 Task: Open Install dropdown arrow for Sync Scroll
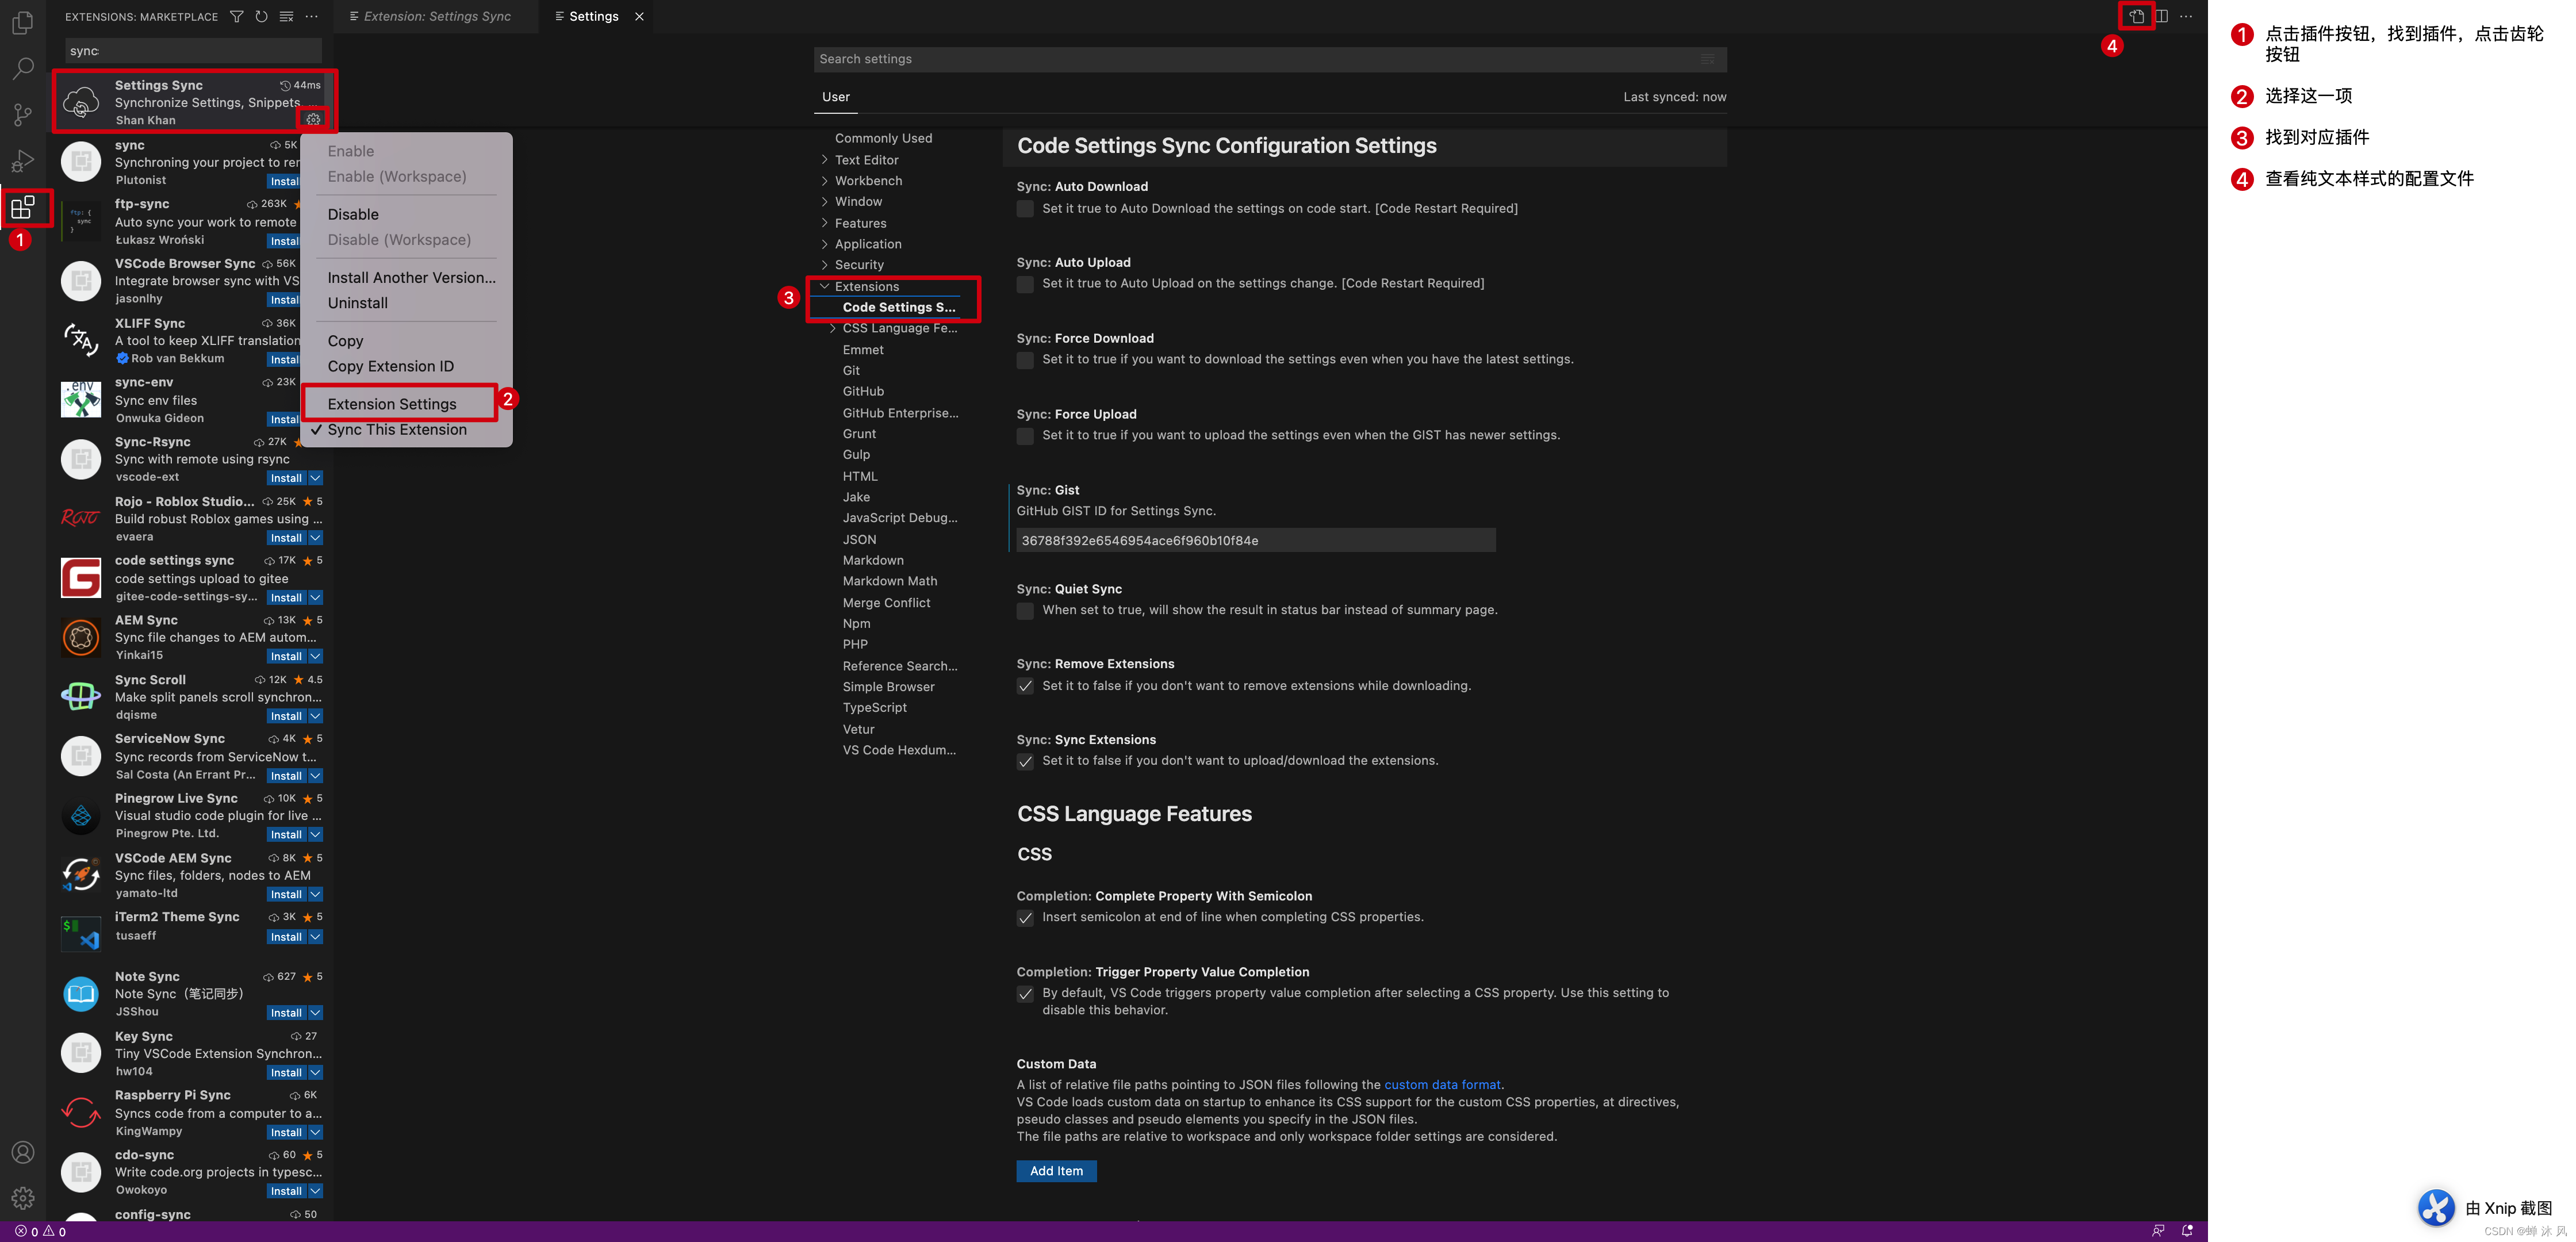[x=315, y=716]
